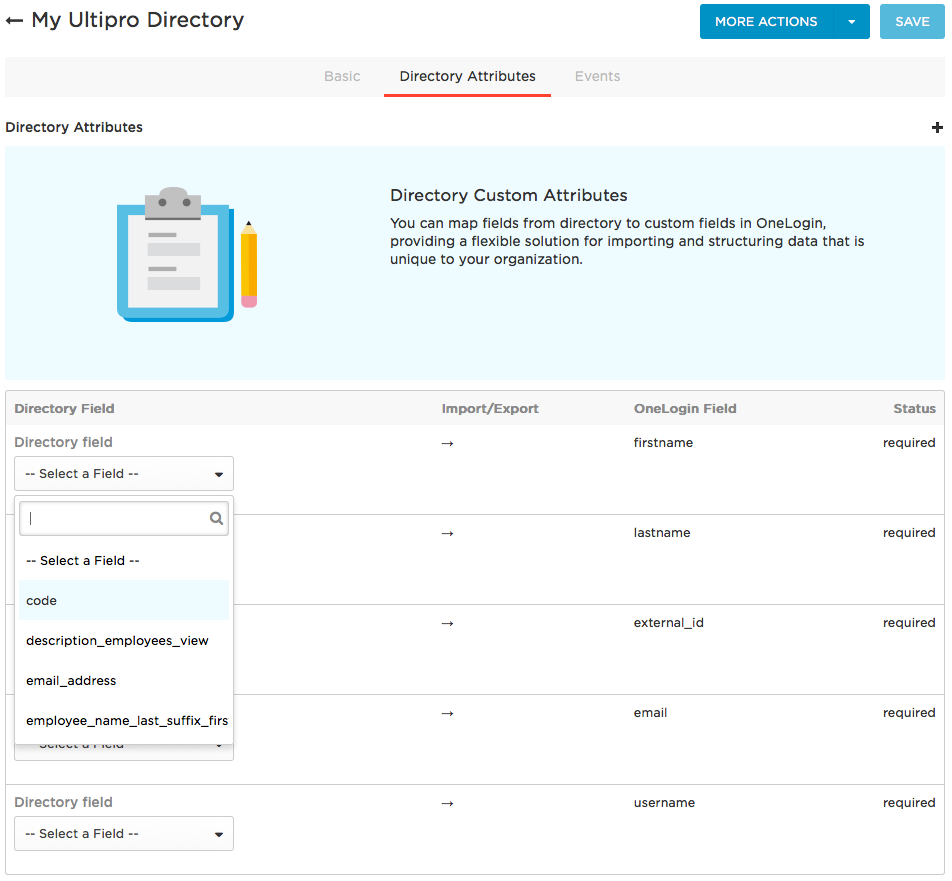Open the MORE ACTIONS dropdown arrow
Screen dimensions: 952x881
[851, 22]
